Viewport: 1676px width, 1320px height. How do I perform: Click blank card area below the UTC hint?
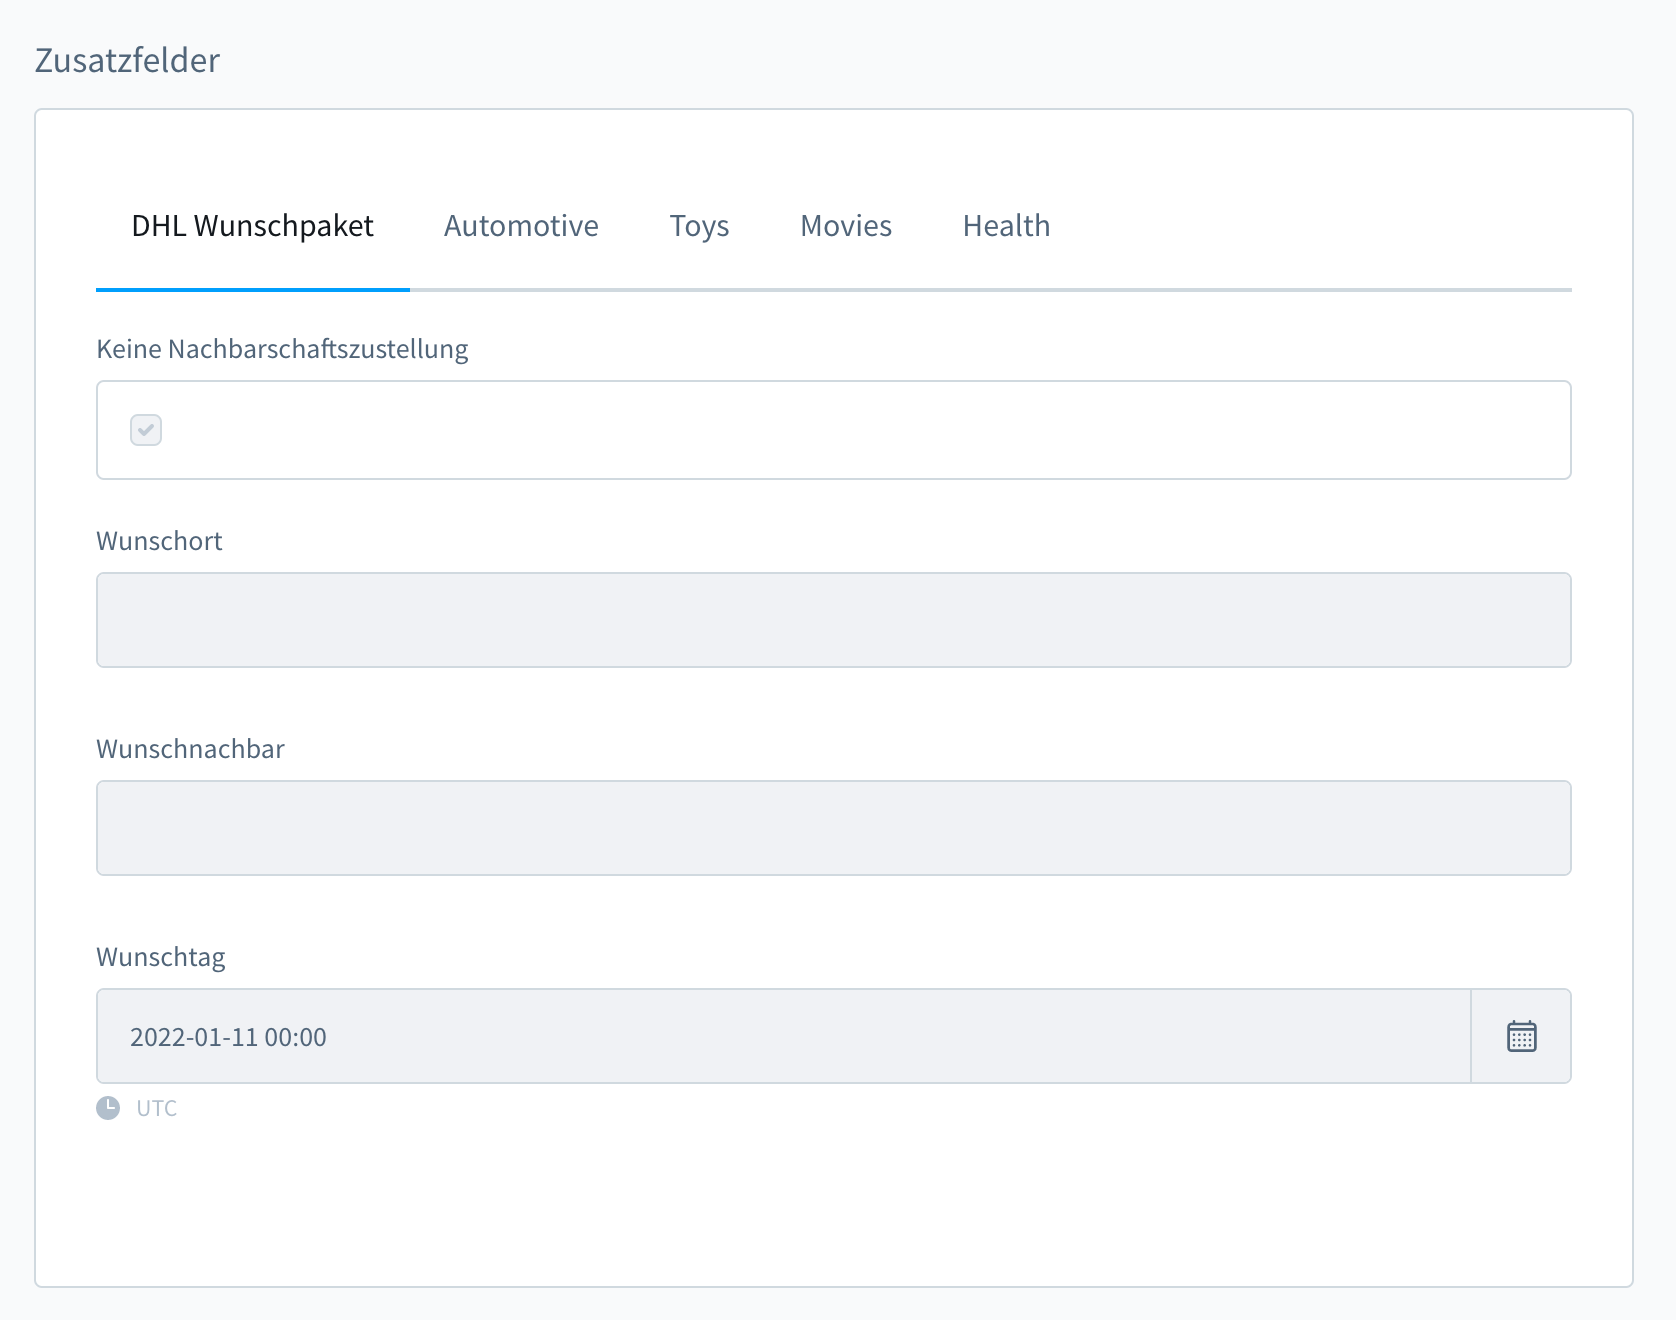[x=833, y=1200]
